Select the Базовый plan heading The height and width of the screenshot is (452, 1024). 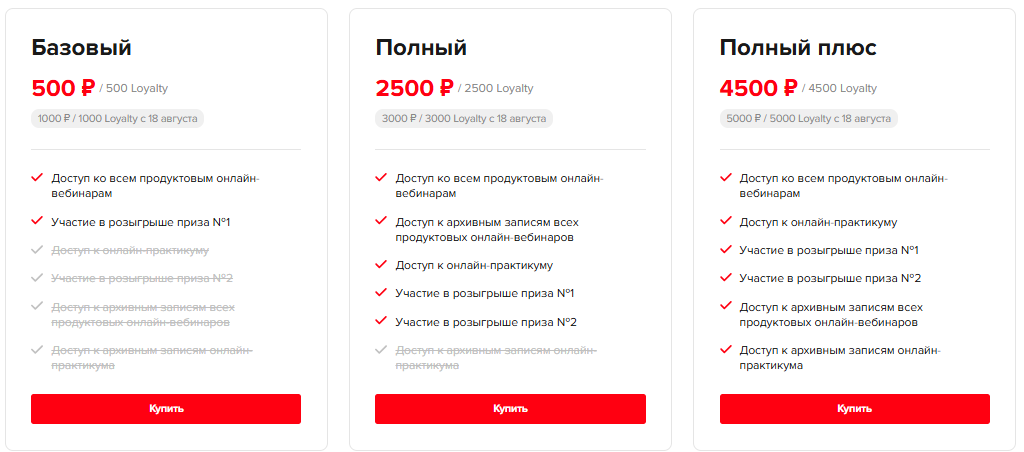pyautogui.click(x=82, y=48)
